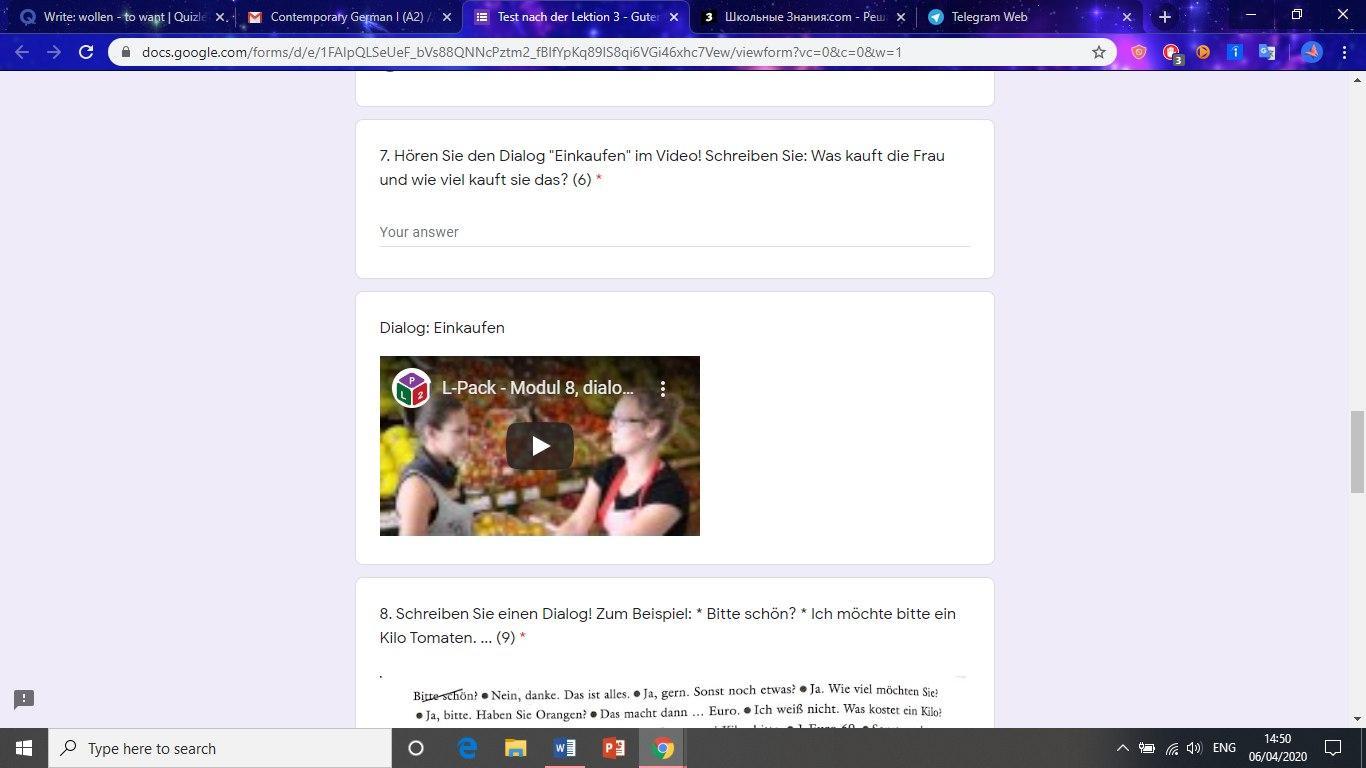Open a new browser tab
The image size is (1366, 768).
click(1164, 17)
